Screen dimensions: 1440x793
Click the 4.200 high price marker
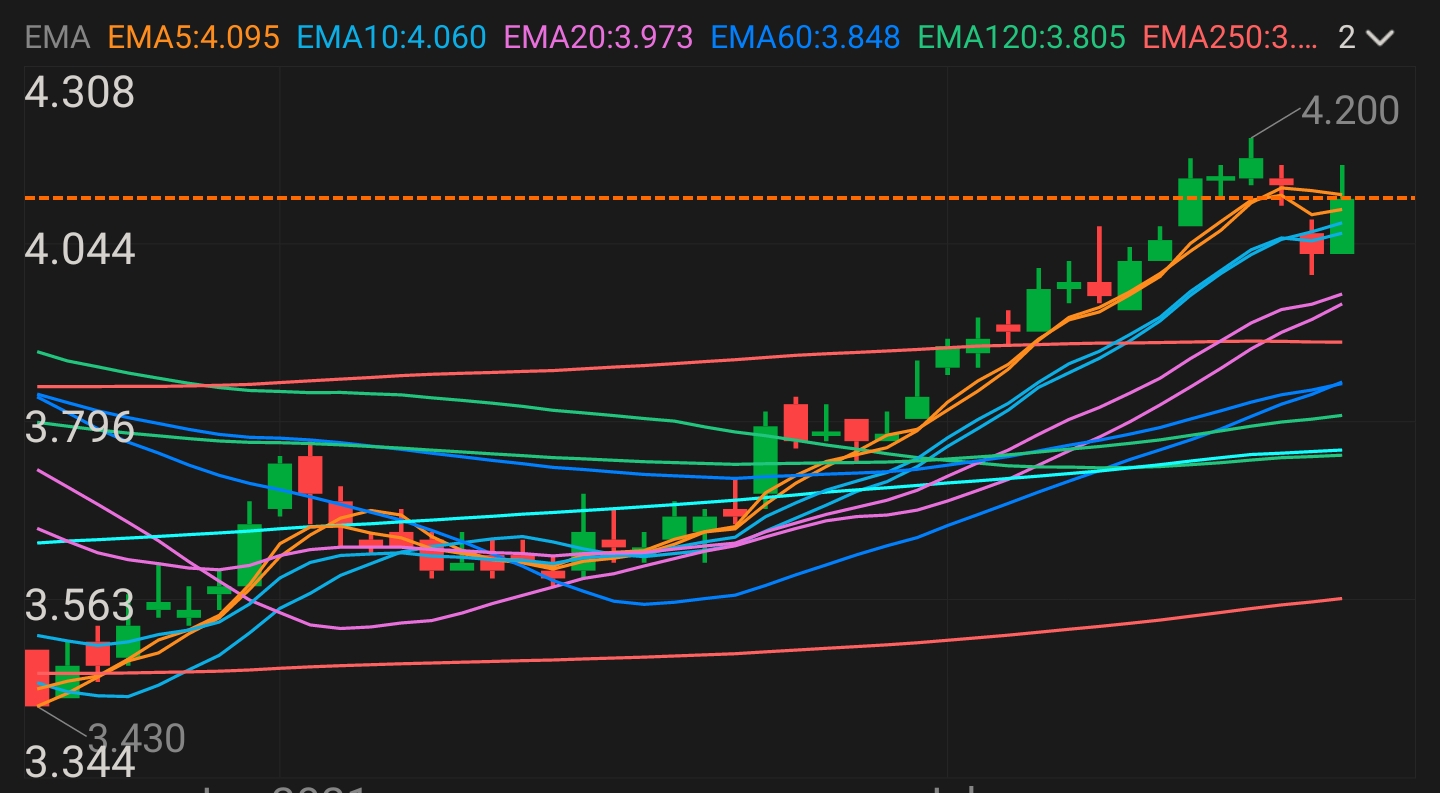tap(1350, 110)
